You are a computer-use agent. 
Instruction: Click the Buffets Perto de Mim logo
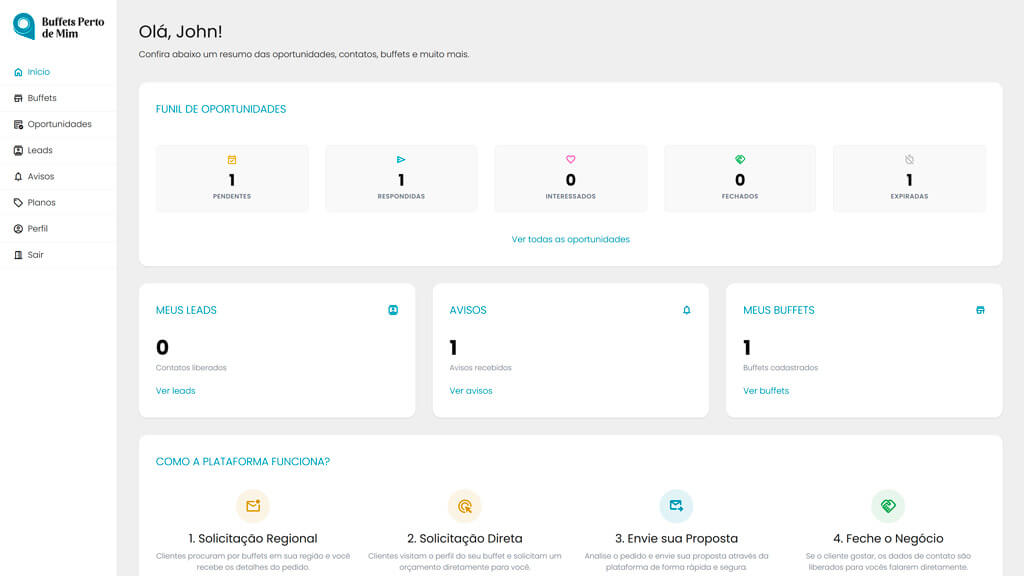[x=59, y=27]
